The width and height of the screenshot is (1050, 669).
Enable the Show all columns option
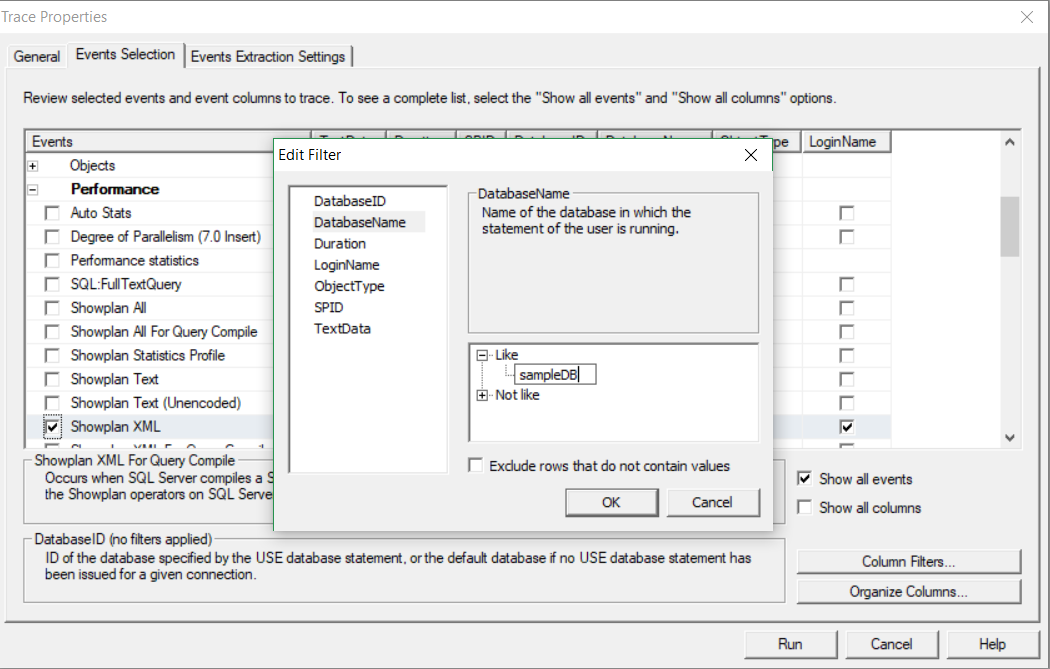[805, 507]
